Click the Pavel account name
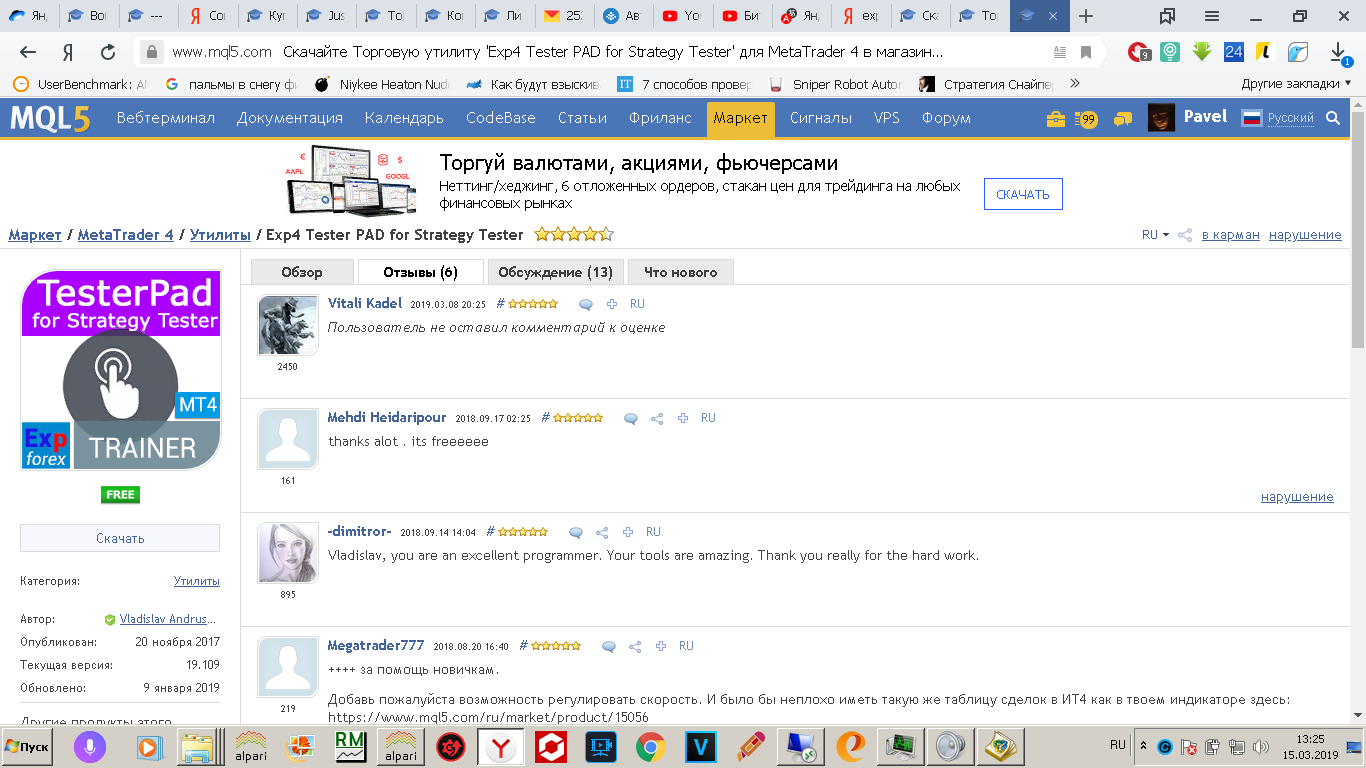This screenshot has width=1366, height=768. click(1205, 117)
